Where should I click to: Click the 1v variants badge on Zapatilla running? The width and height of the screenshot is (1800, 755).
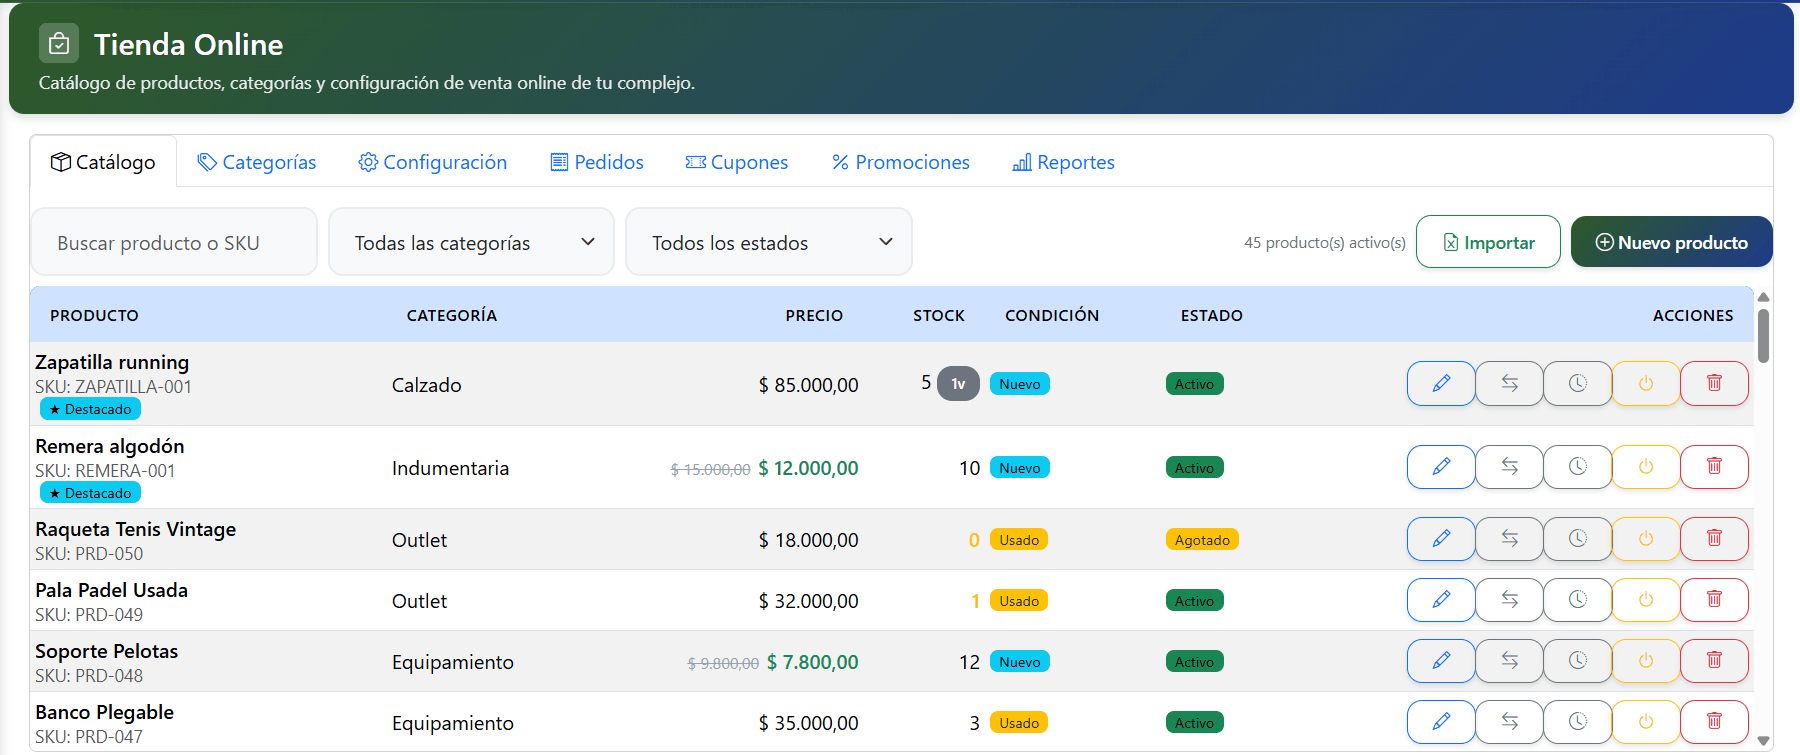click(958, 384)
